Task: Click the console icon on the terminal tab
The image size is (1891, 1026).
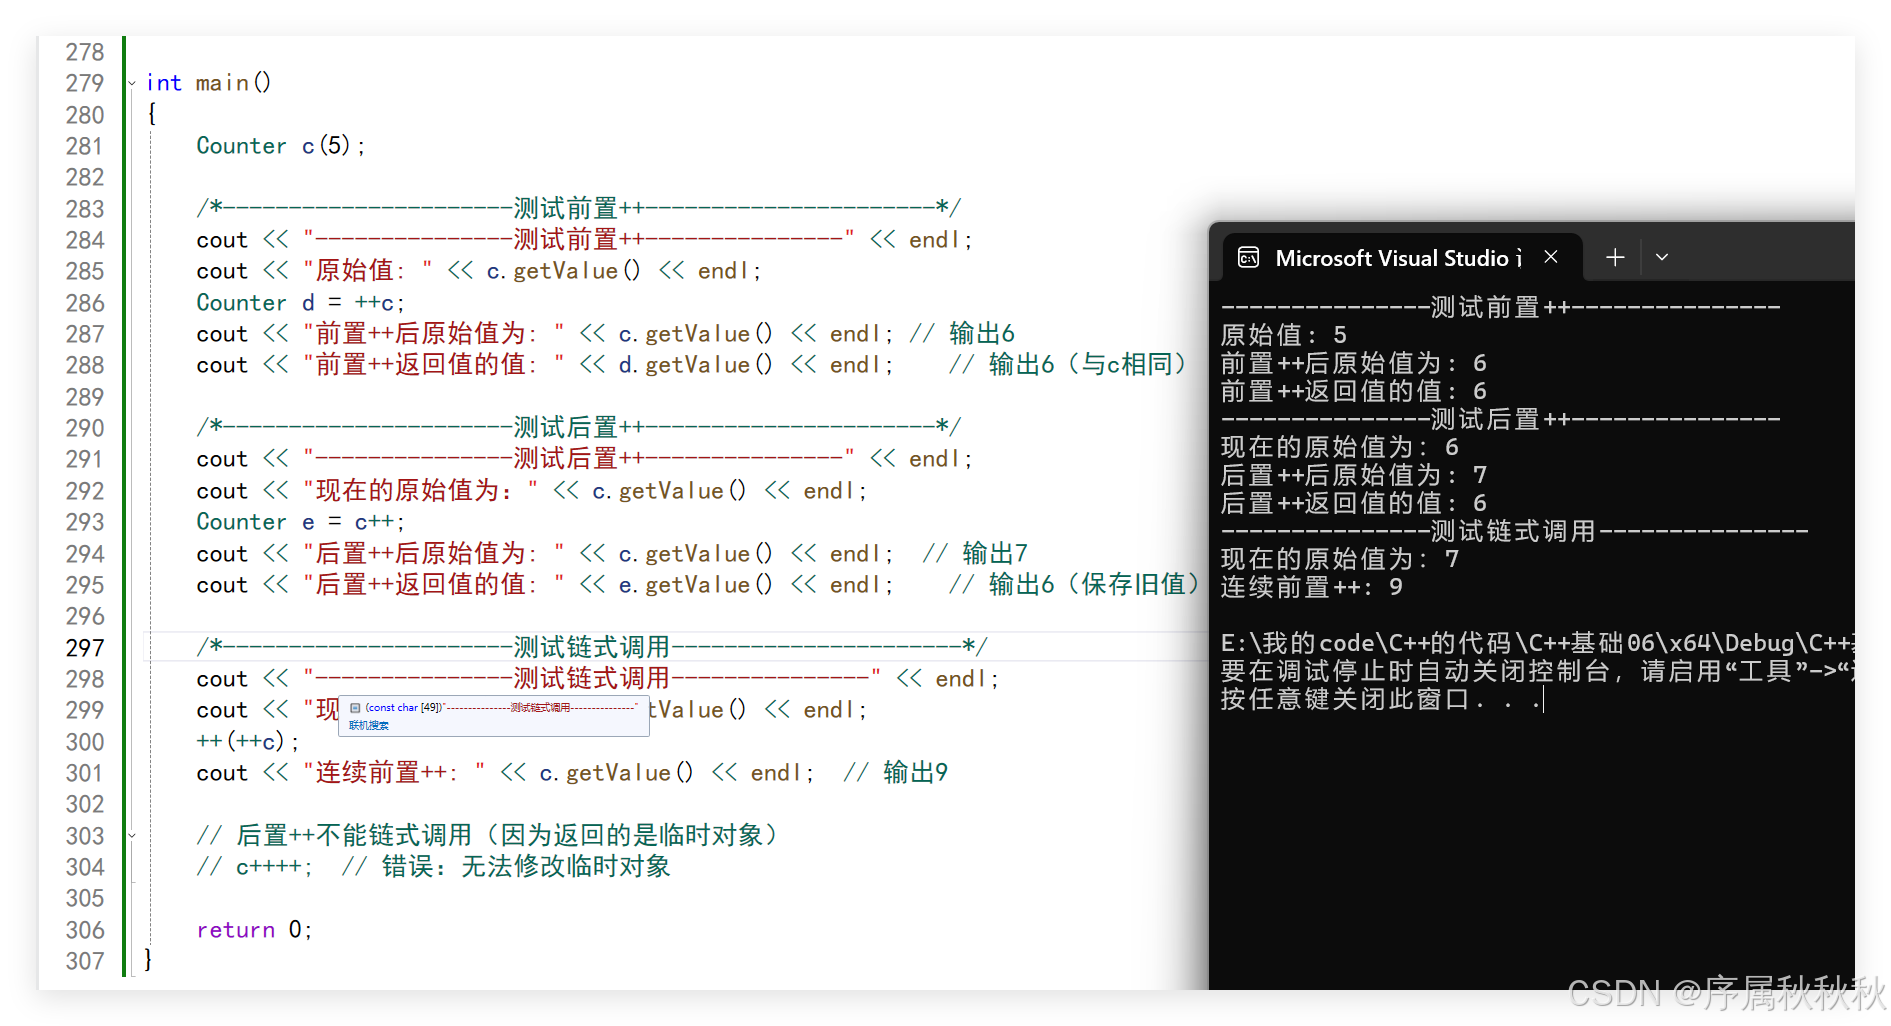Action: click(1249, 258)
